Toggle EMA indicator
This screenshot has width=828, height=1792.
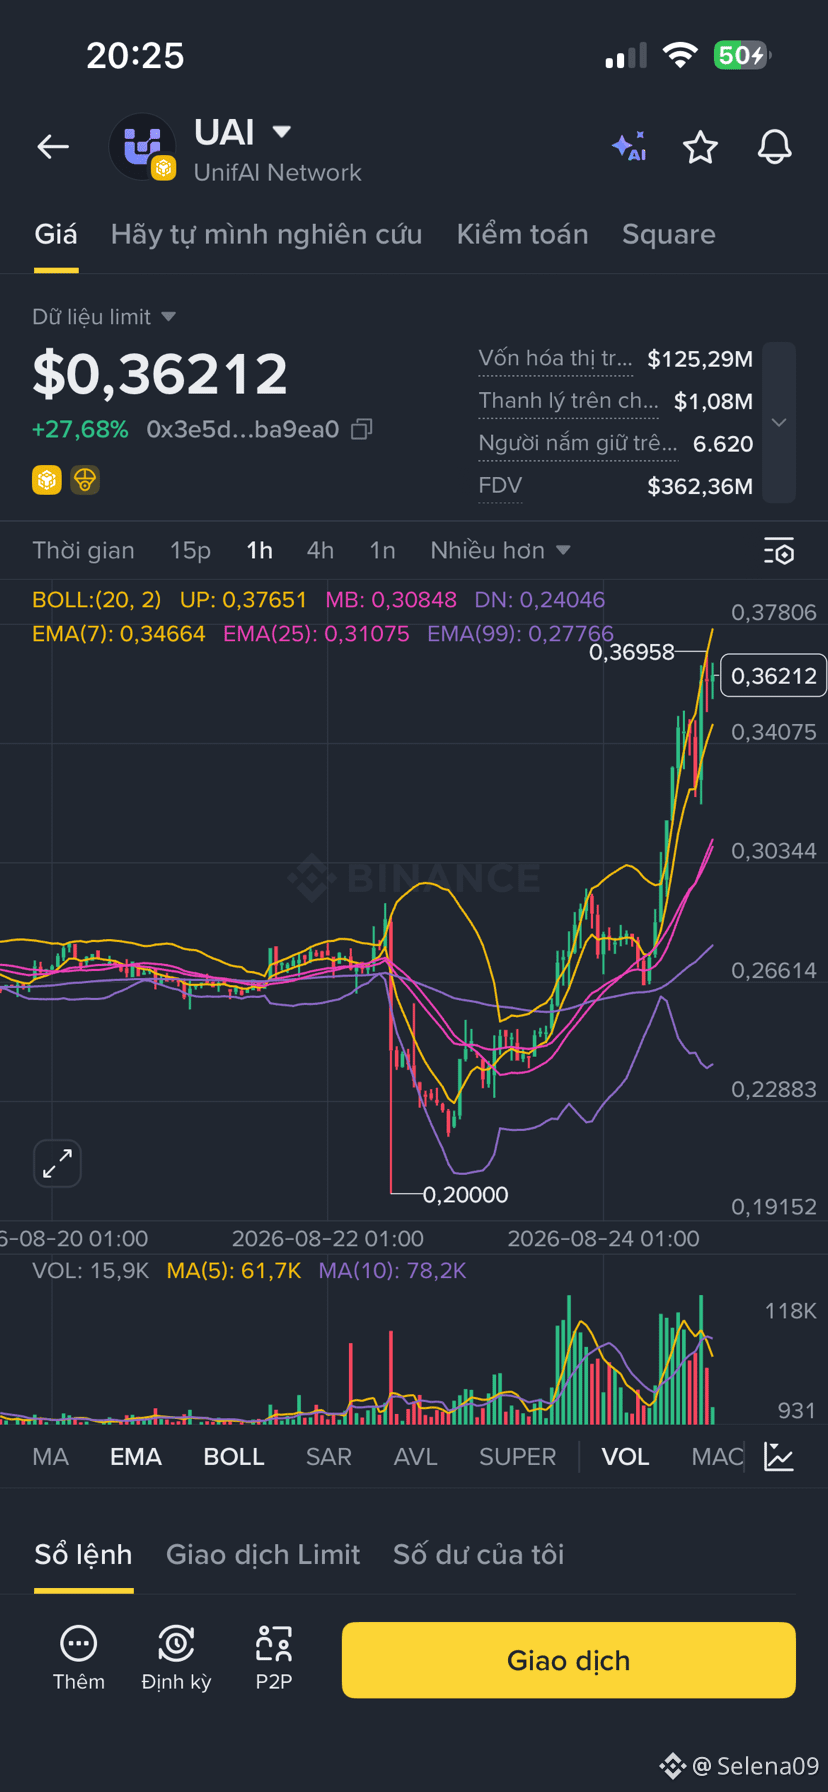[136, 1456]
